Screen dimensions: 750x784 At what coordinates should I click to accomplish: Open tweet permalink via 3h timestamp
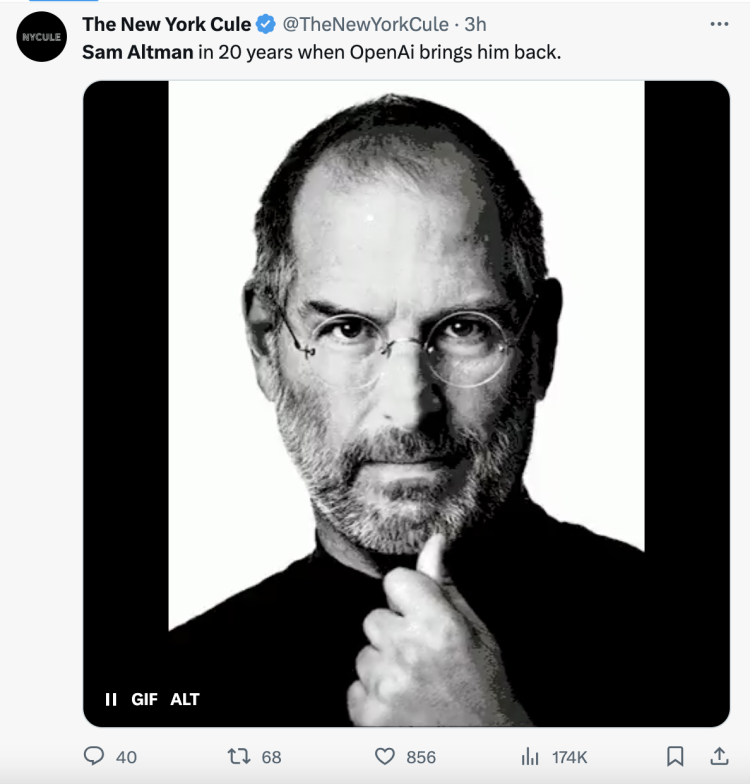tap(475, 24)
